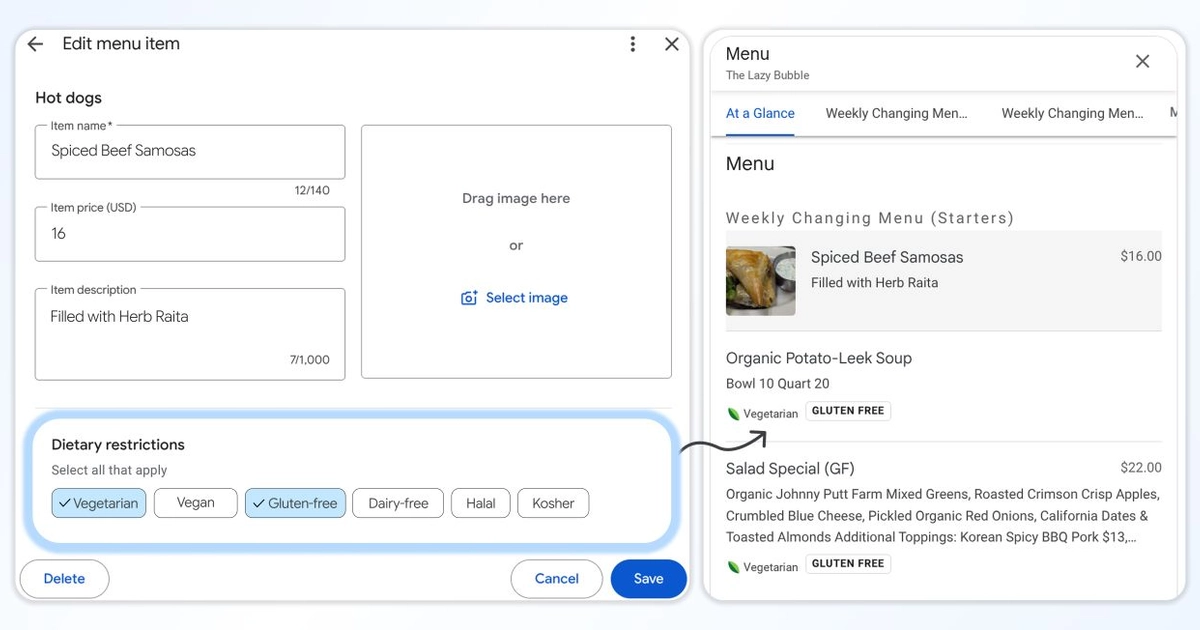Screen dimensions: 1200x630
Task: Select the Vegan dietary chip
Action: coord(196,503)
